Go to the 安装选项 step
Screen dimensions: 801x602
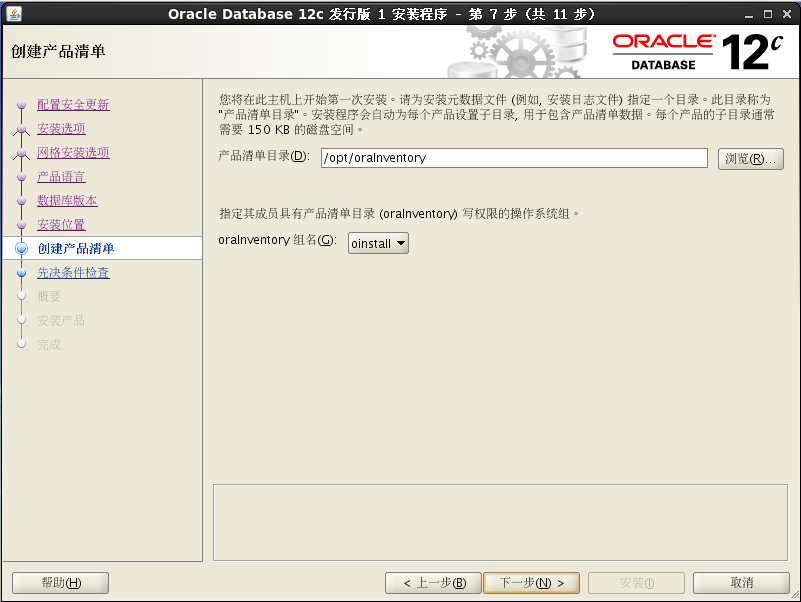click(61, 129)
